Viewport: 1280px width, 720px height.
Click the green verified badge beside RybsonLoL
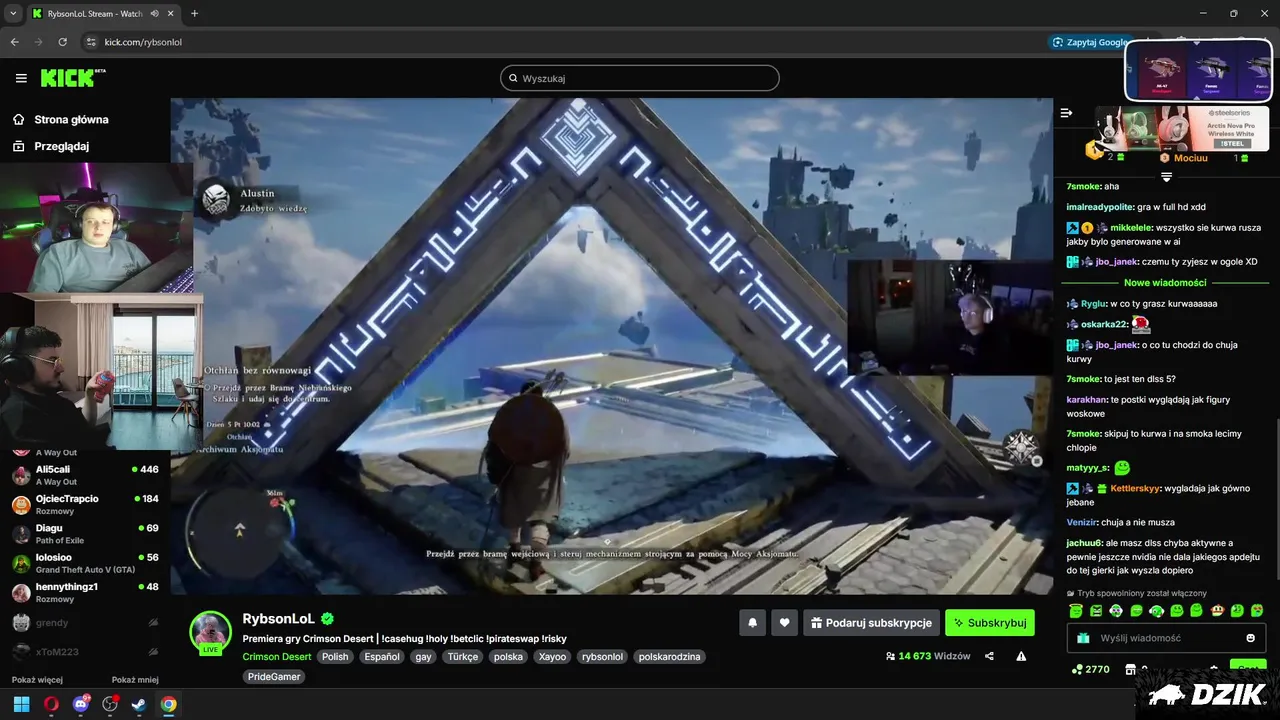coord(327,619)
